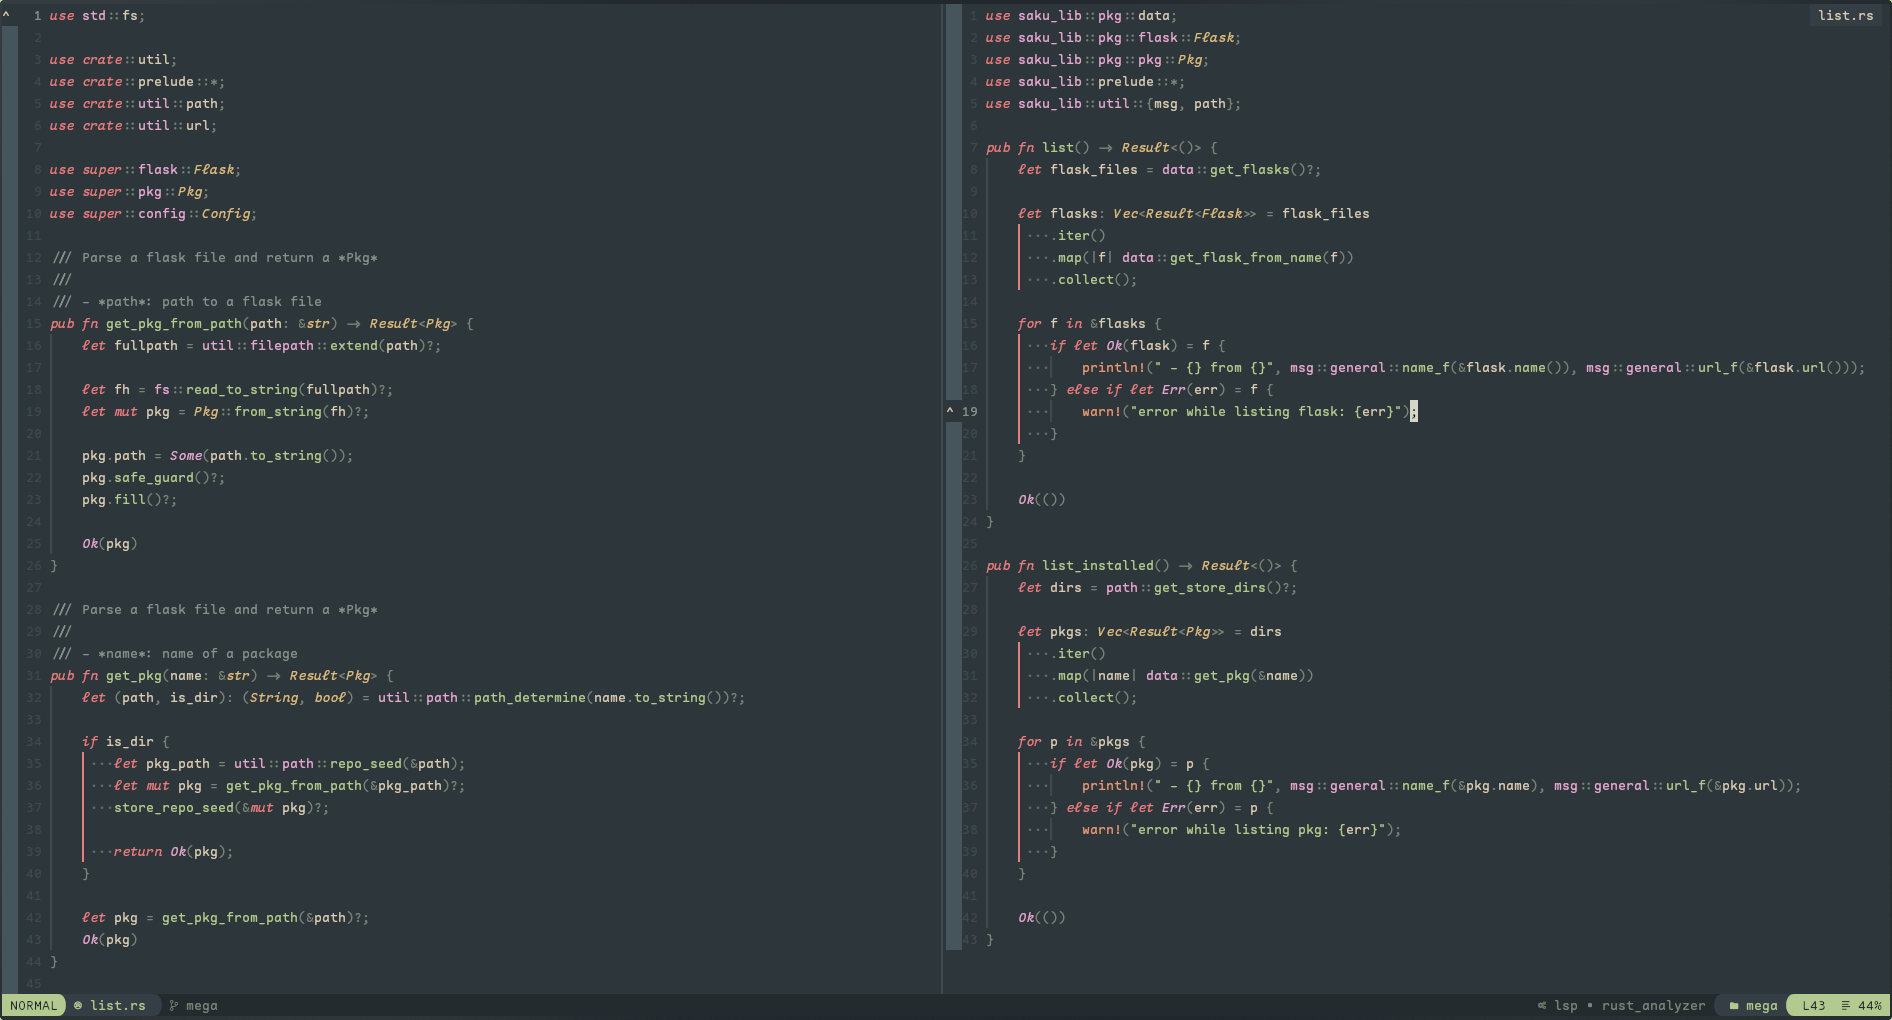Screen dimensions: 1892x1020
Task: Click 'pub fn list()' function name in right pane
Action: coord(1057,147)
